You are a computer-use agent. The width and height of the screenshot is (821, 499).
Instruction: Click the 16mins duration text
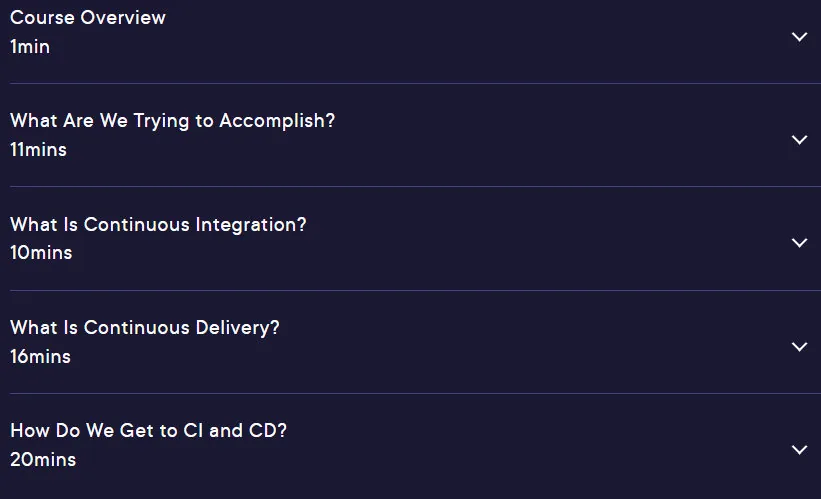[x=40, y=357]
